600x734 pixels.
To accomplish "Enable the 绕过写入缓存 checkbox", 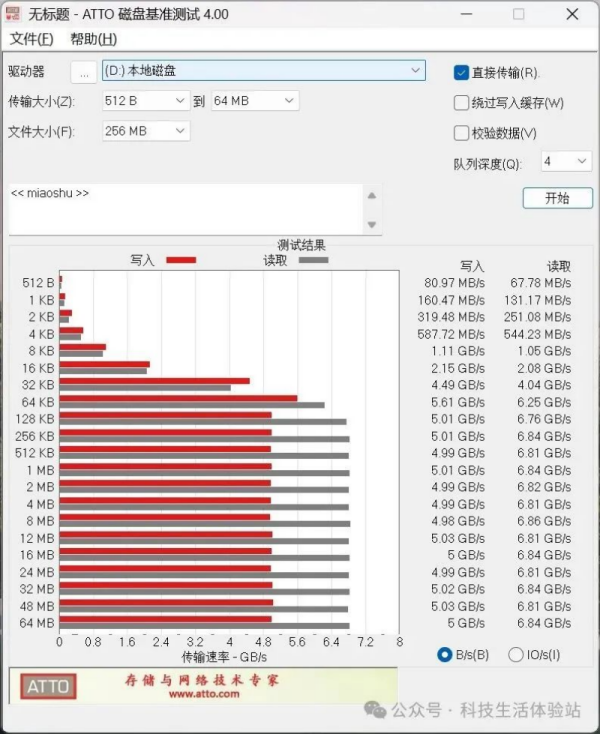I will [x=461, y=102].
